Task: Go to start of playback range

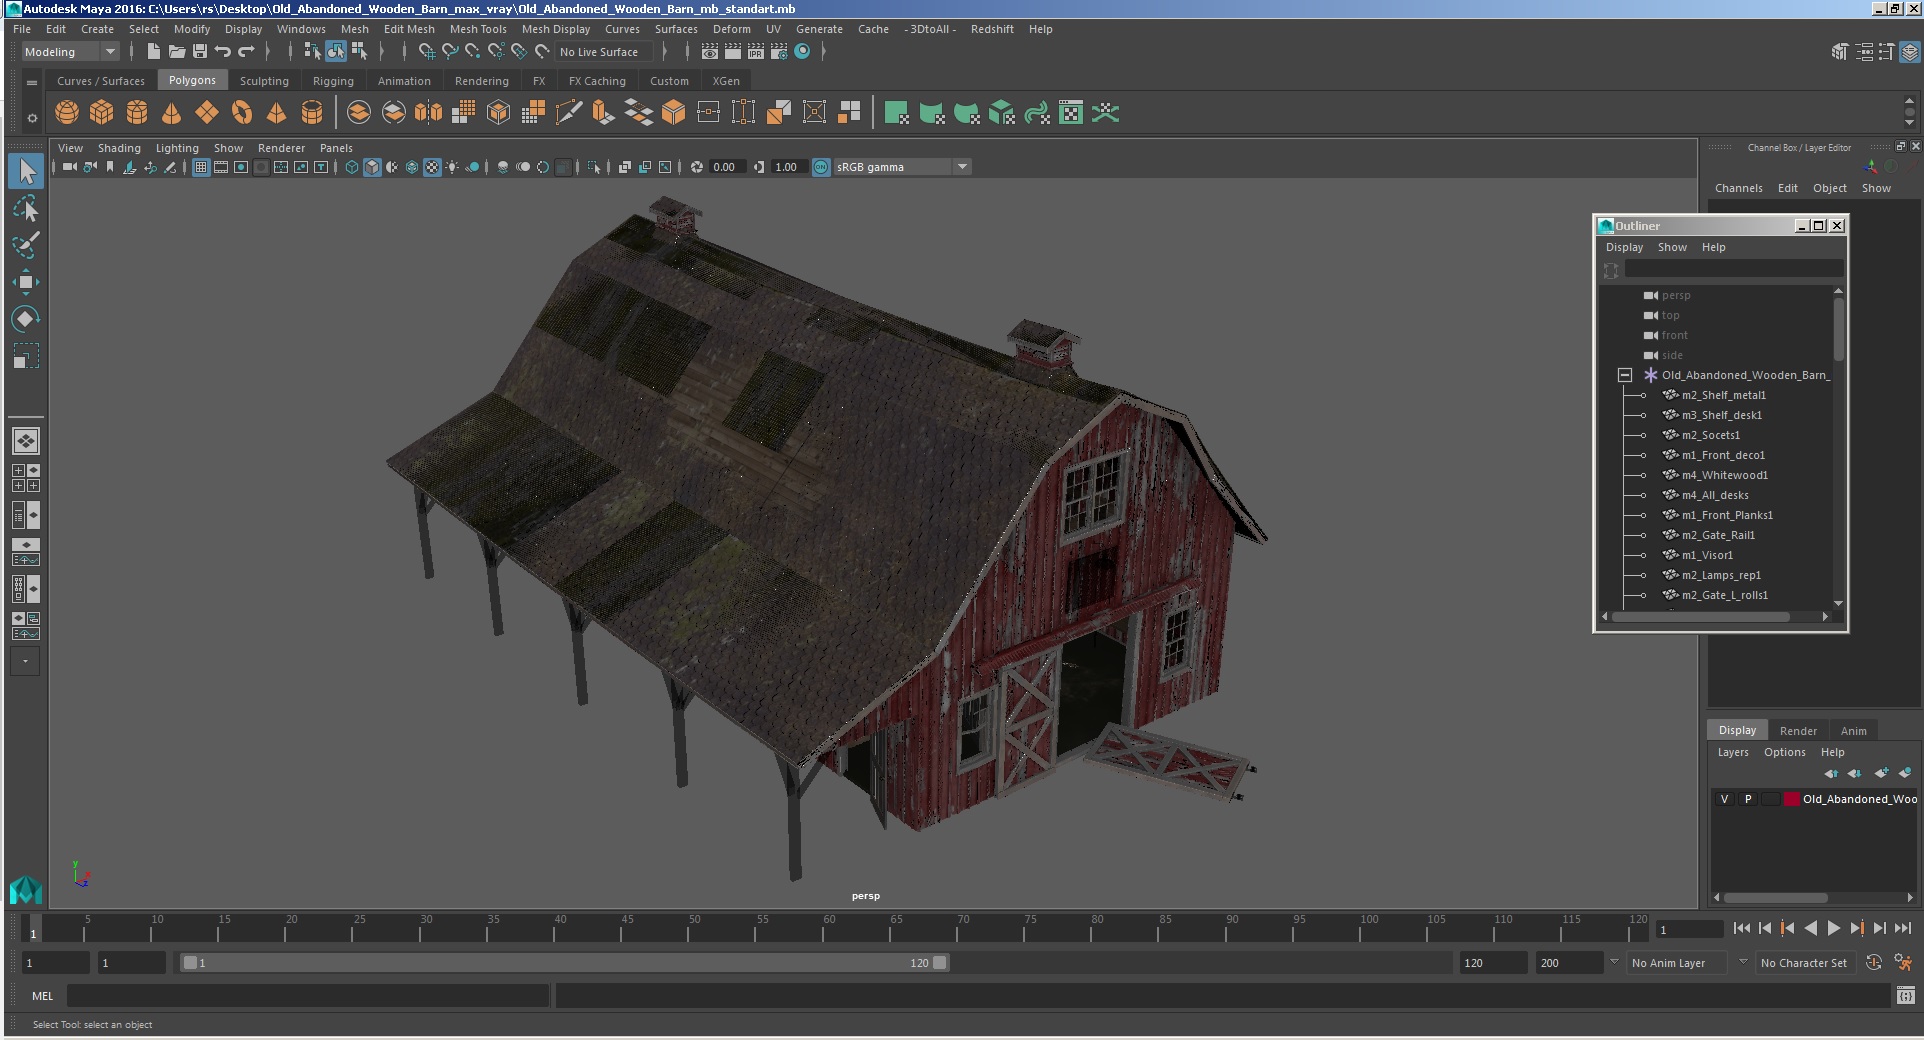Action: (x=1742, y=929)
